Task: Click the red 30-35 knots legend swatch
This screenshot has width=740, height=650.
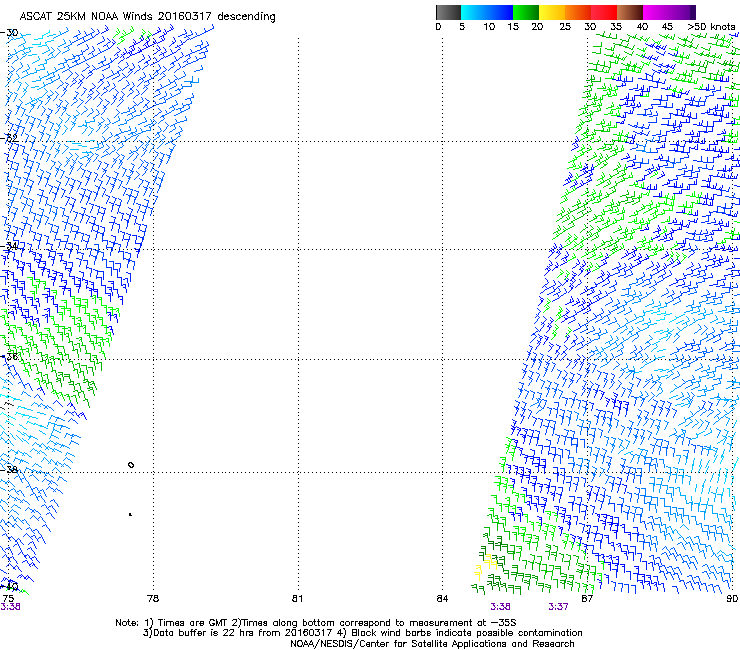Action: pyautogui.click(x=604, y=12)
